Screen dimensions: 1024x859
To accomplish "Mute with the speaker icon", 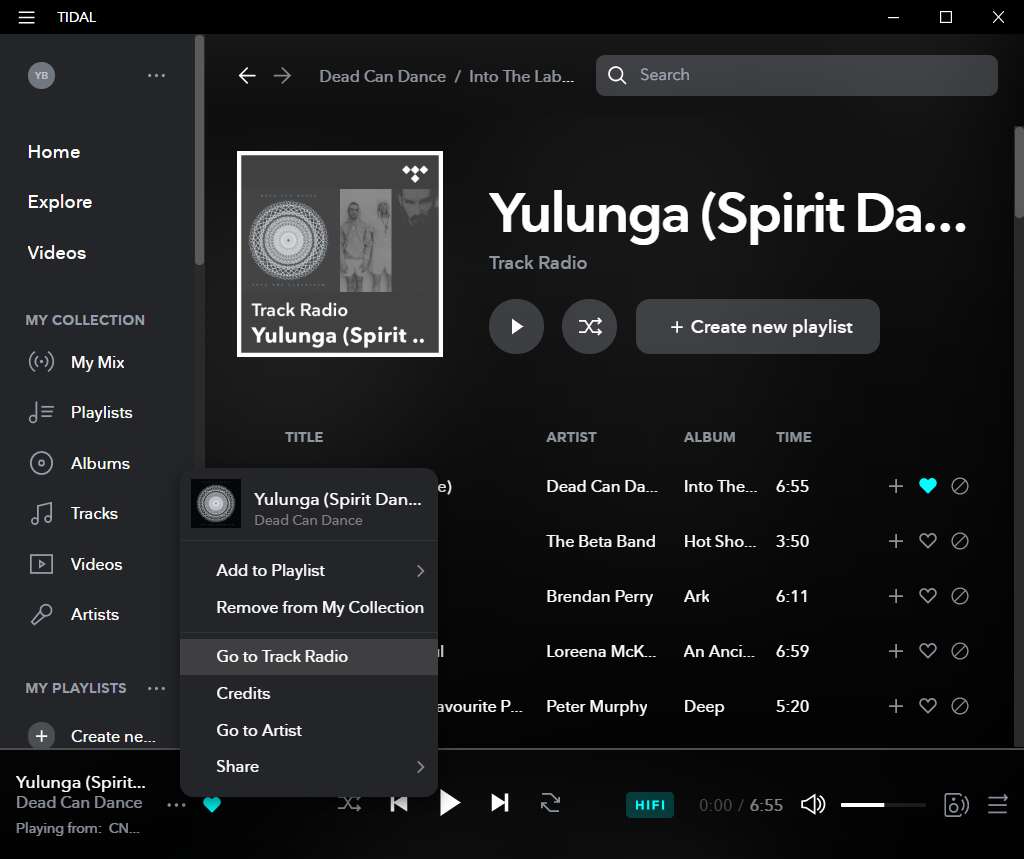I will [x=813, y=805].
